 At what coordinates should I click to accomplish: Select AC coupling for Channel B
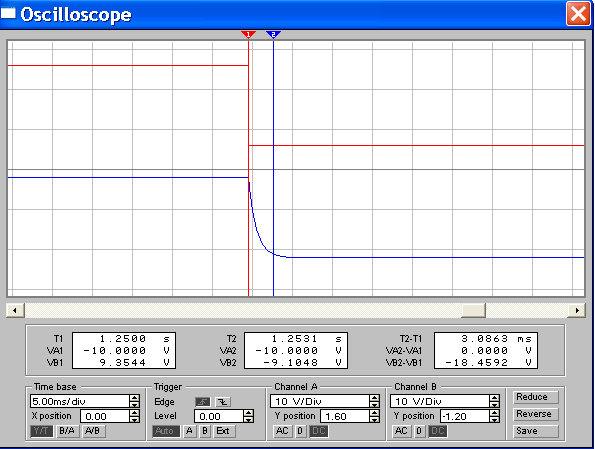[401, 431]
